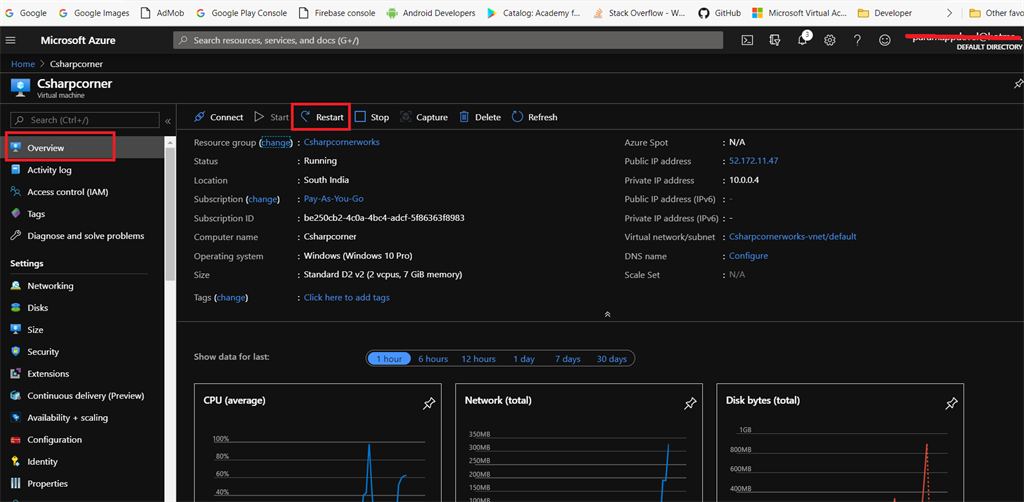Screen dimensions: 1024x502
Task: Open Csharpcornerworks-vnet/default network link
Action: click(x=792, y=236)
